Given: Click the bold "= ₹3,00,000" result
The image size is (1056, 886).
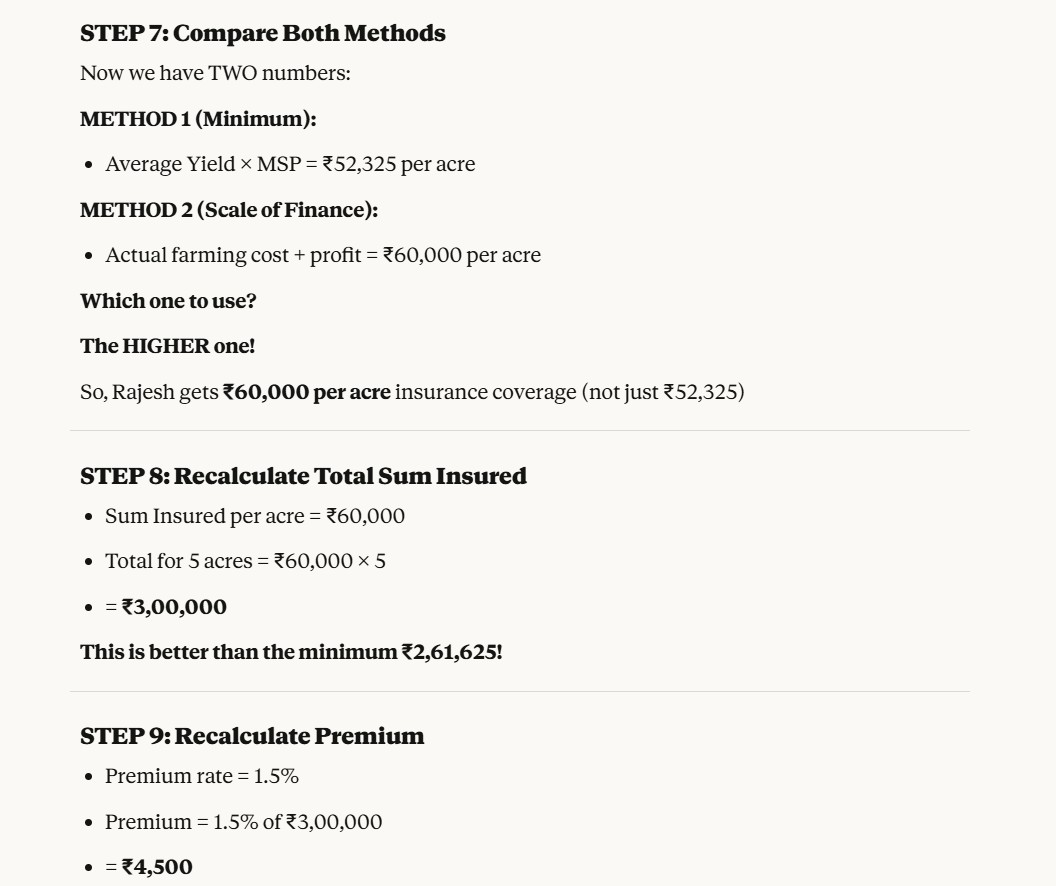Looking at the screenshot, I should pos(166,607).
